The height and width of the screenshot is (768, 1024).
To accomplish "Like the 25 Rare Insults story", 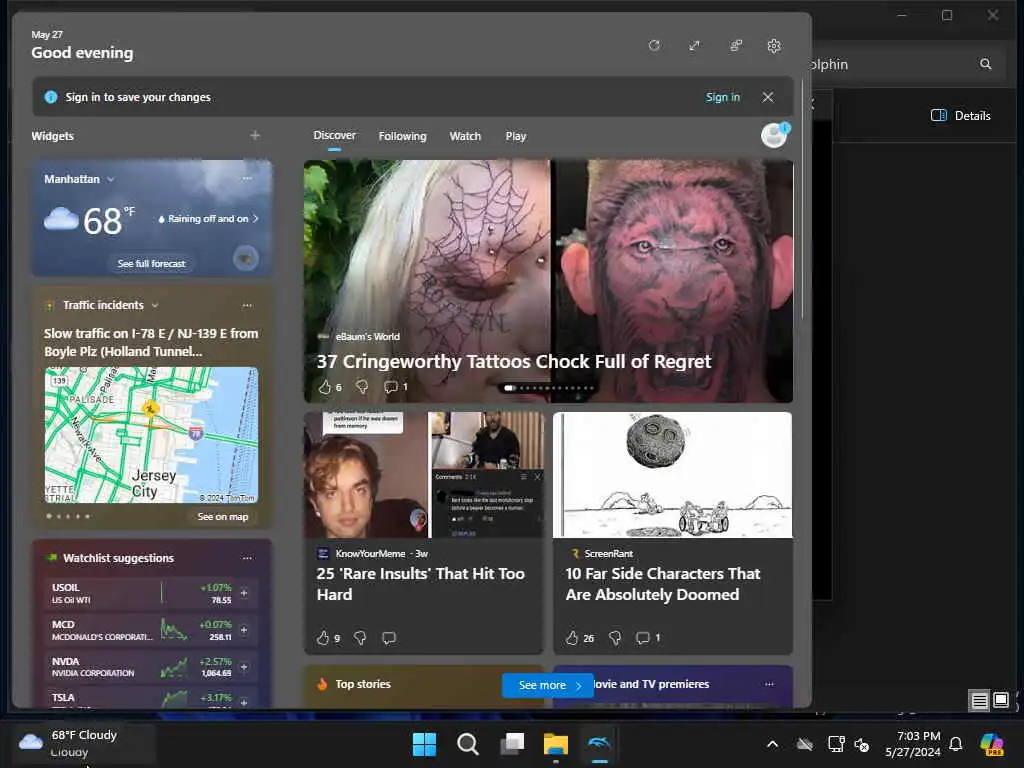I will click(323, 638).
